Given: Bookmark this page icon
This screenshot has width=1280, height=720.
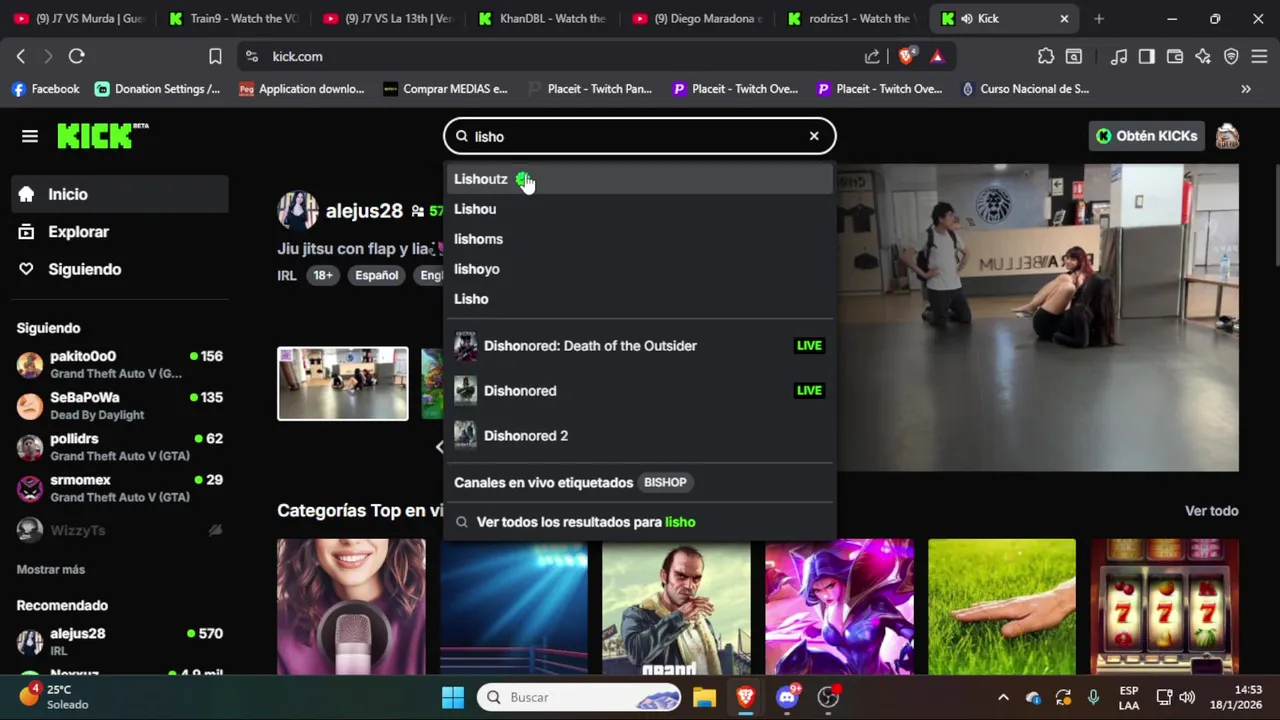Looking at the screenshot, I should (x=215, y=57).
